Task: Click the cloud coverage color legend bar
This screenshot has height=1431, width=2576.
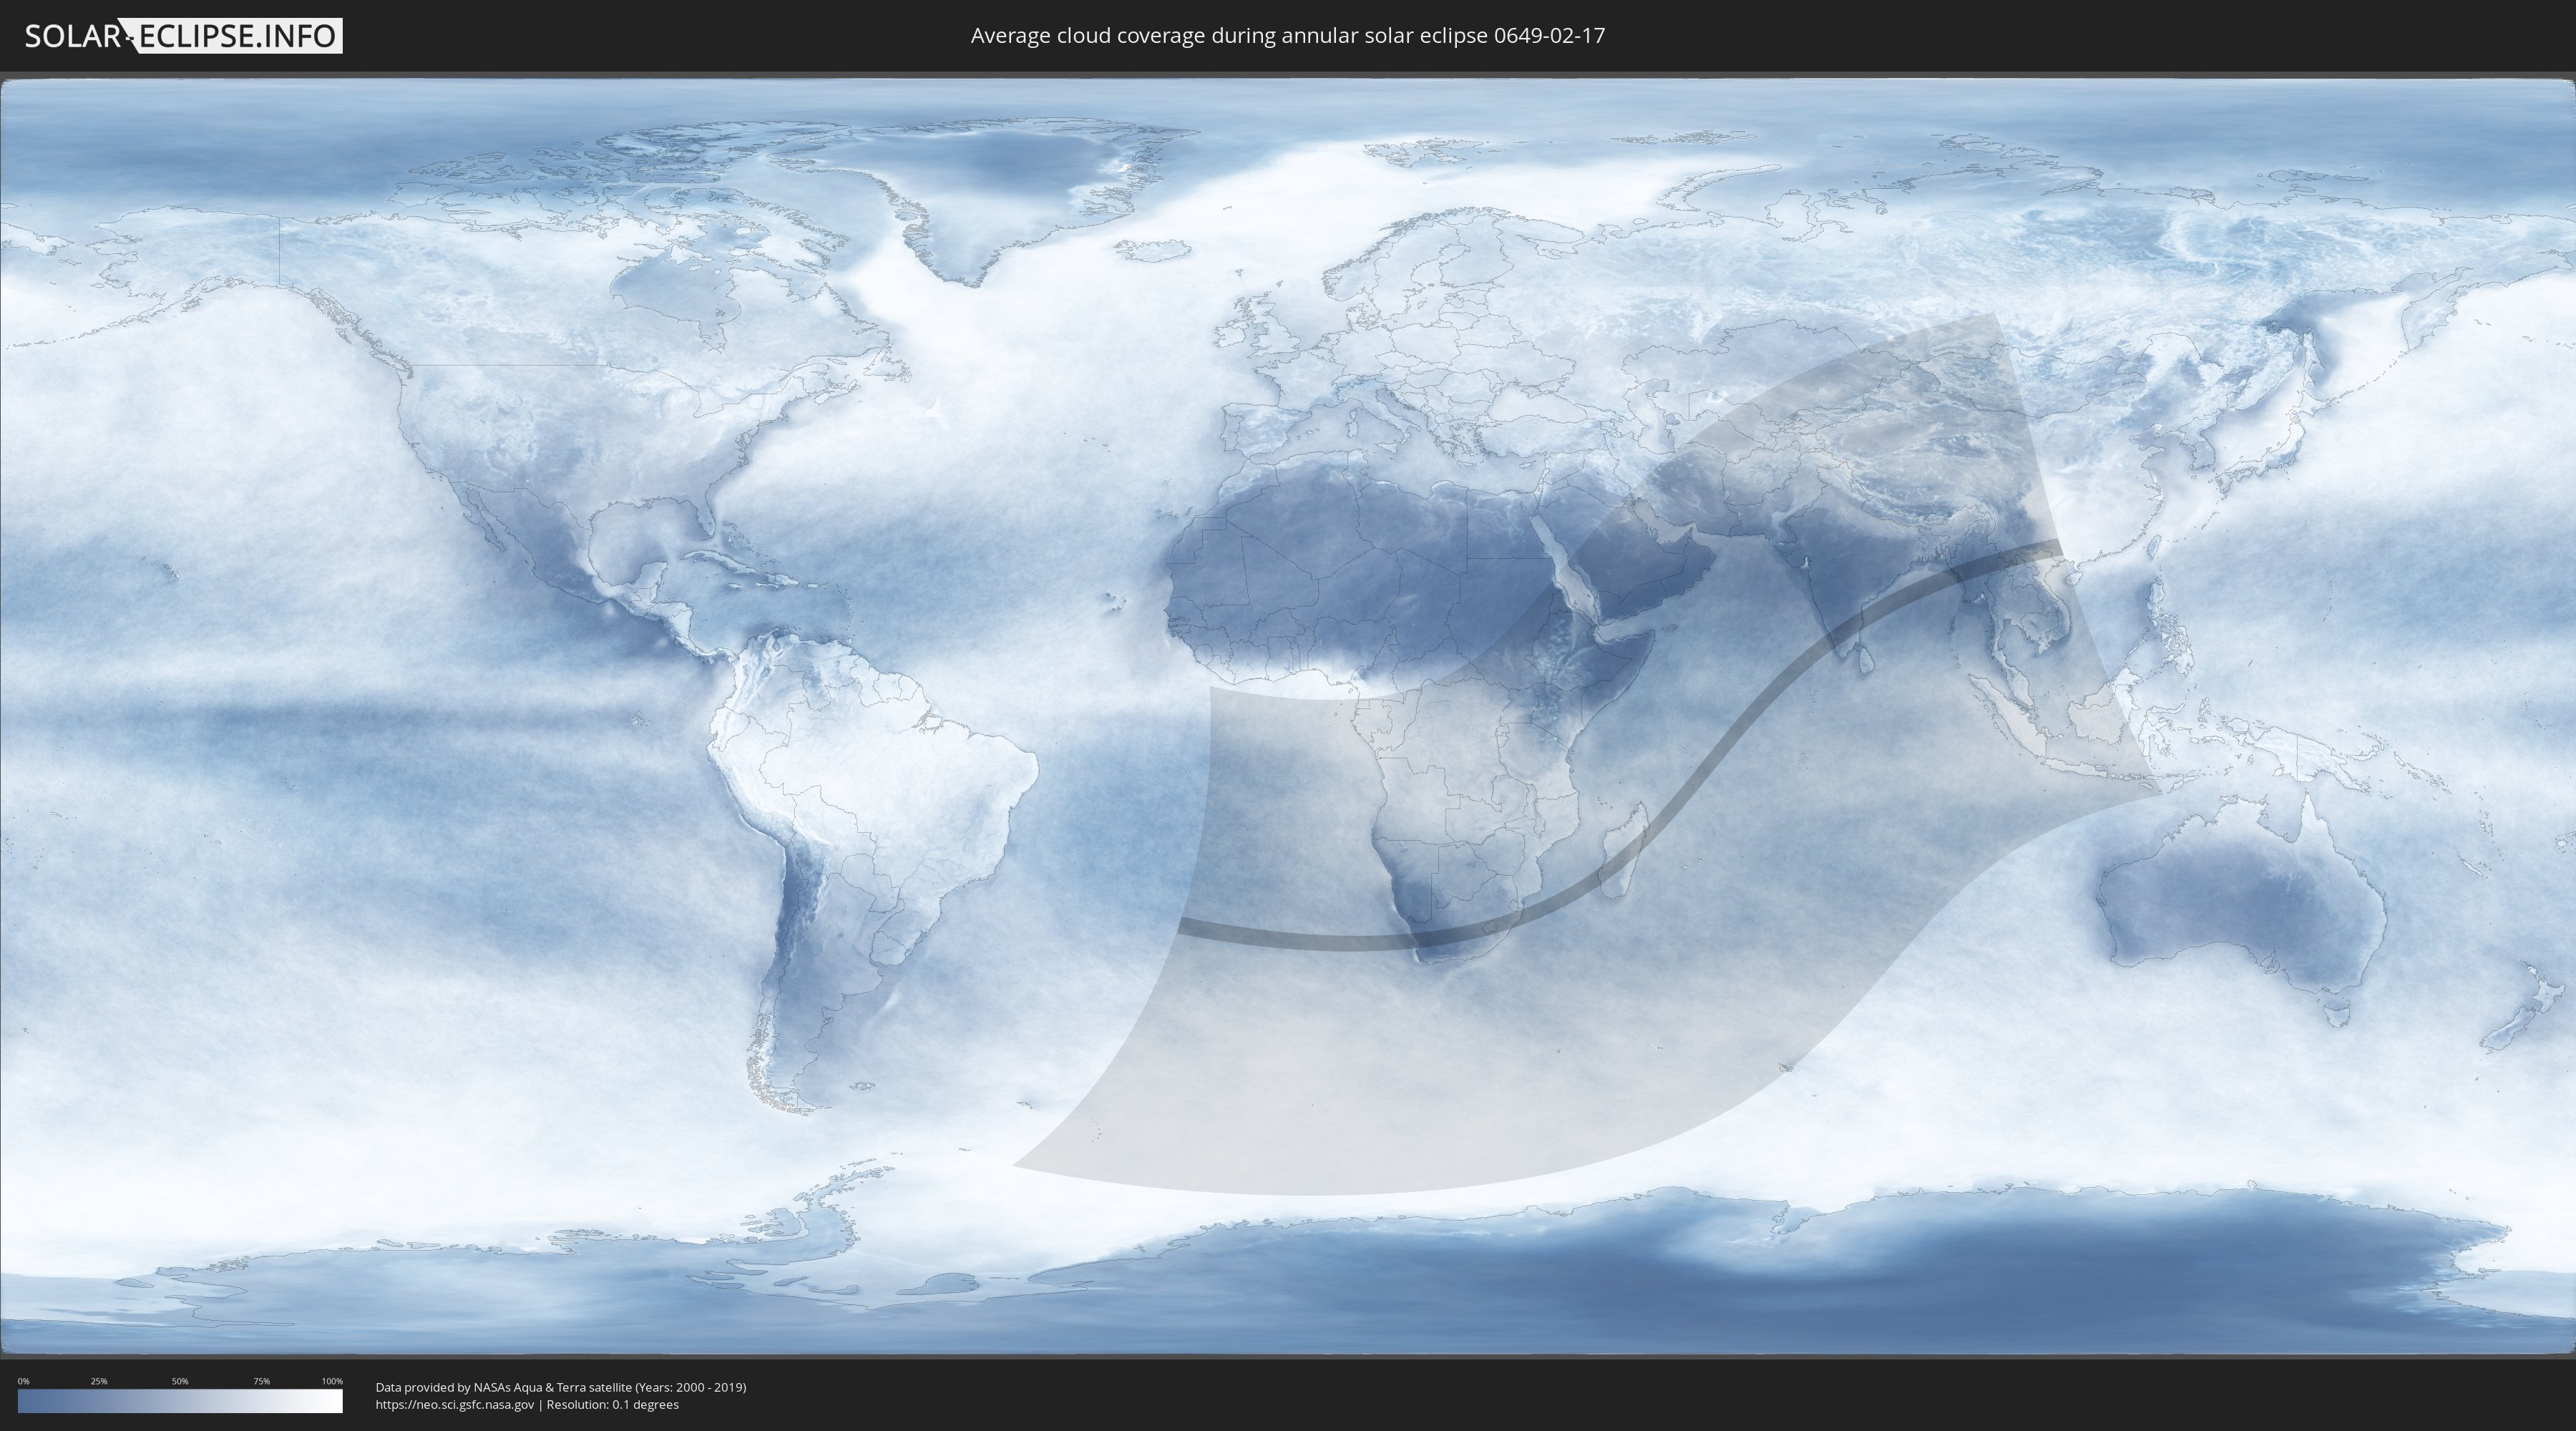Action: point(180,1401)
